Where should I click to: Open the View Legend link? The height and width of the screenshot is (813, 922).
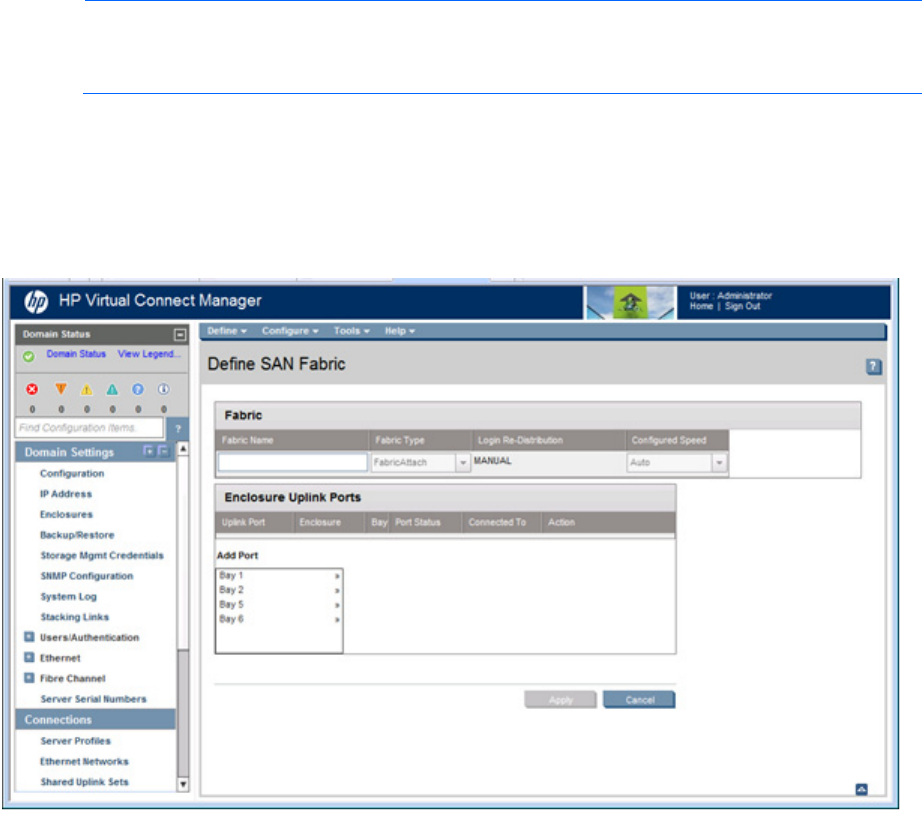click(x=149, y=354)
